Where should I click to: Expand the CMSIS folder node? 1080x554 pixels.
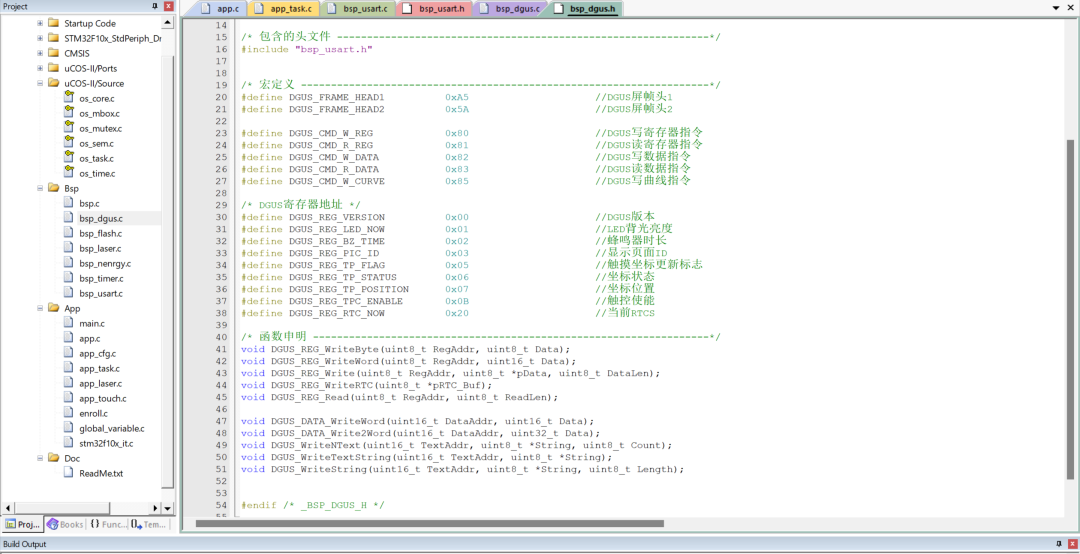pos(40,53)
